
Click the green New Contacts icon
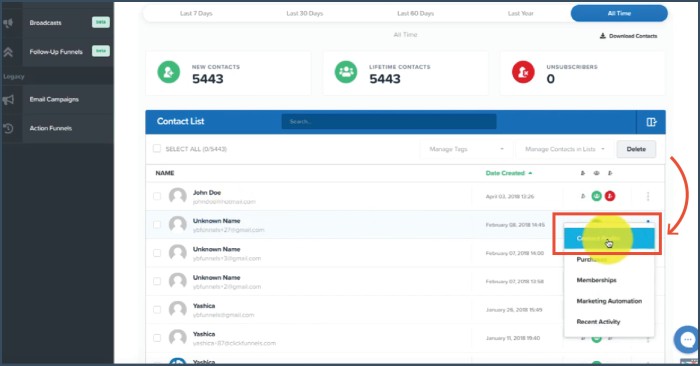tap(168, 72)
